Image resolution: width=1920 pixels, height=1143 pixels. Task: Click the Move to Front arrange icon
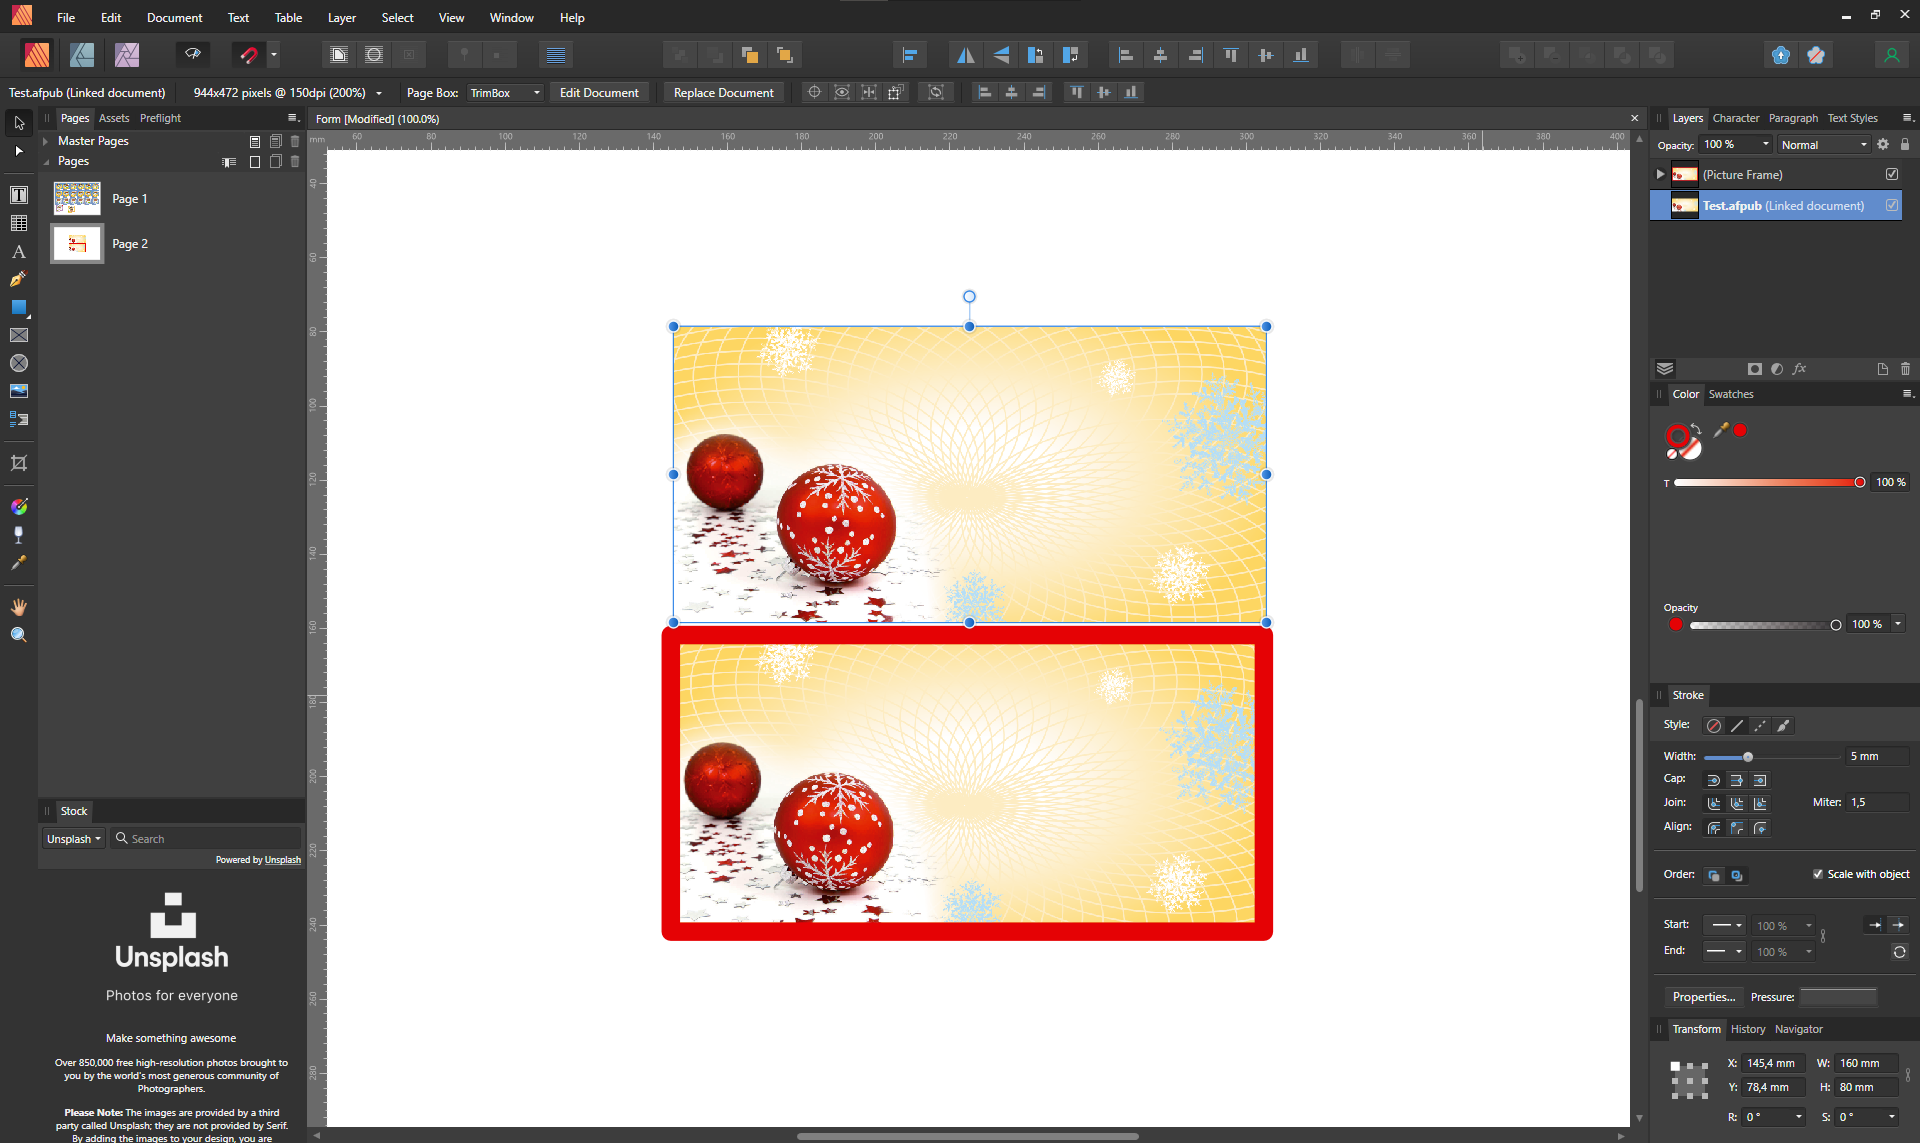[785, 55]
